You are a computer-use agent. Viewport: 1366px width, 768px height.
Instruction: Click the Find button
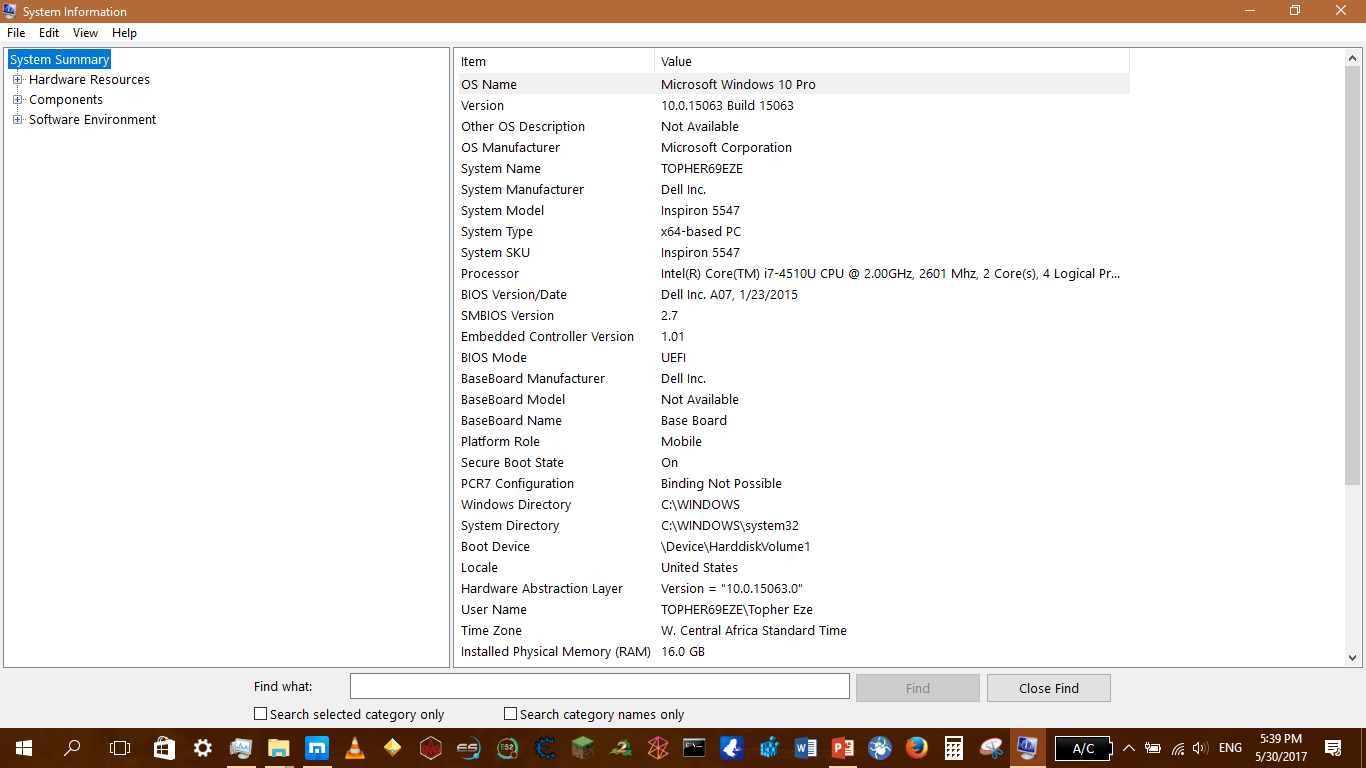click(x=917, y=688)
